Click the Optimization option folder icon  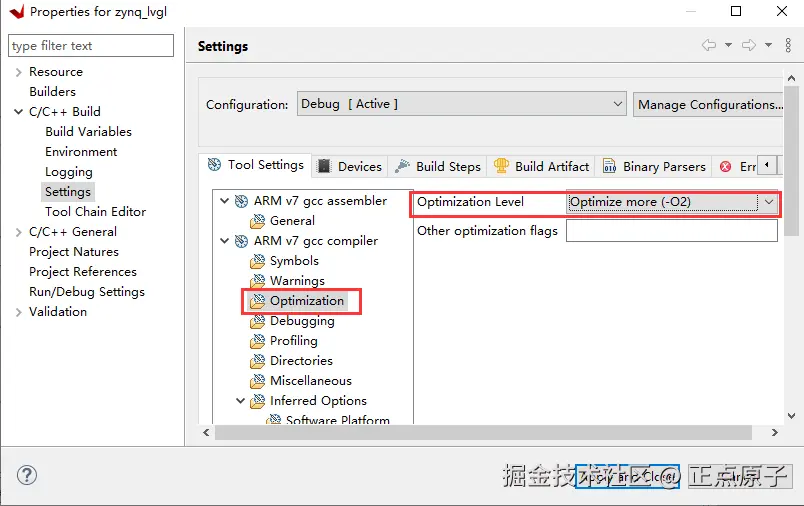[257, 301]
